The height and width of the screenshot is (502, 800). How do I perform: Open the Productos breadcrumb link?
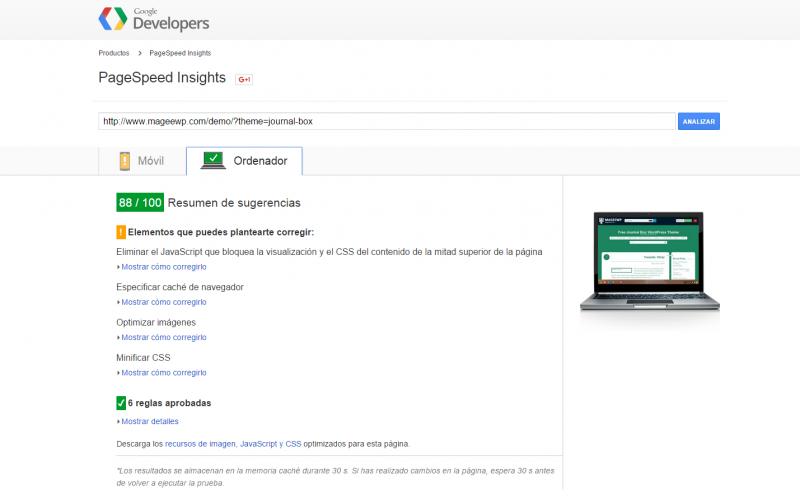click(x=114, y=53)
